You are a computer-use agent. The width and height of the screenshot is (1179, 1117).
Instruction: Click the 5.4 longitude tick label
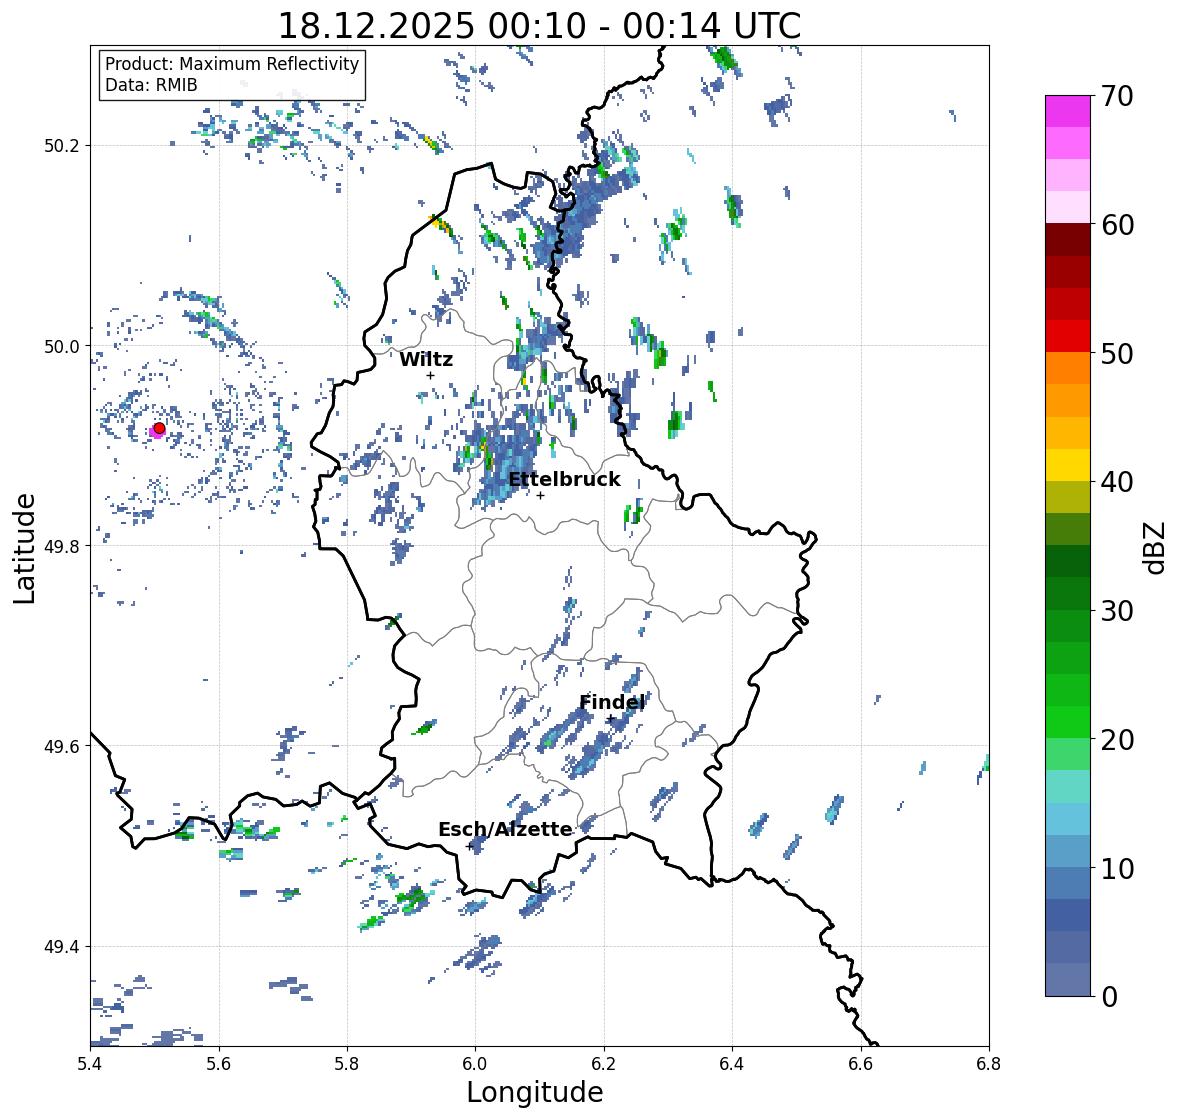[90, 1064]
